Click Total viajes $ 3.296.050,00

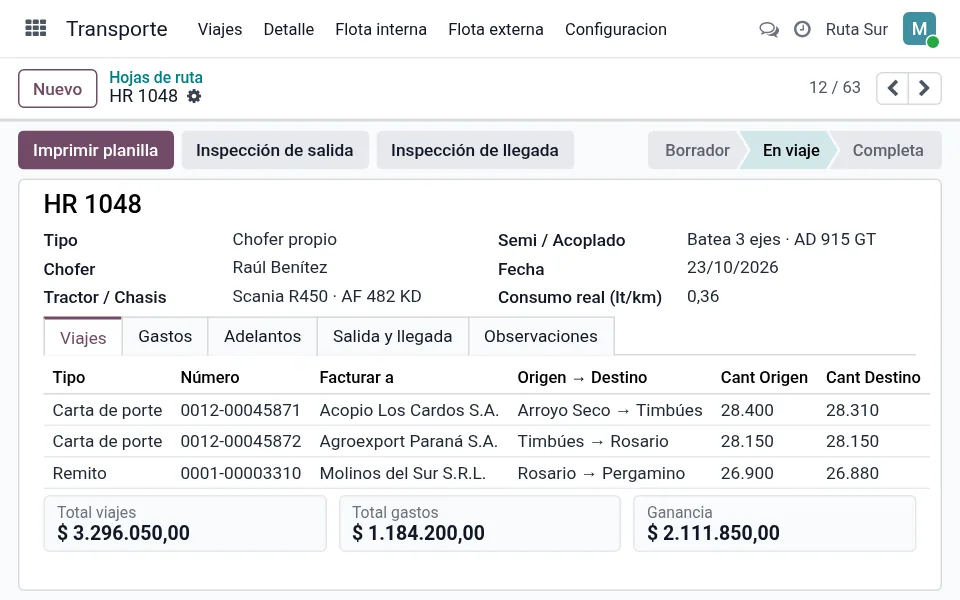tap(185, 523)
